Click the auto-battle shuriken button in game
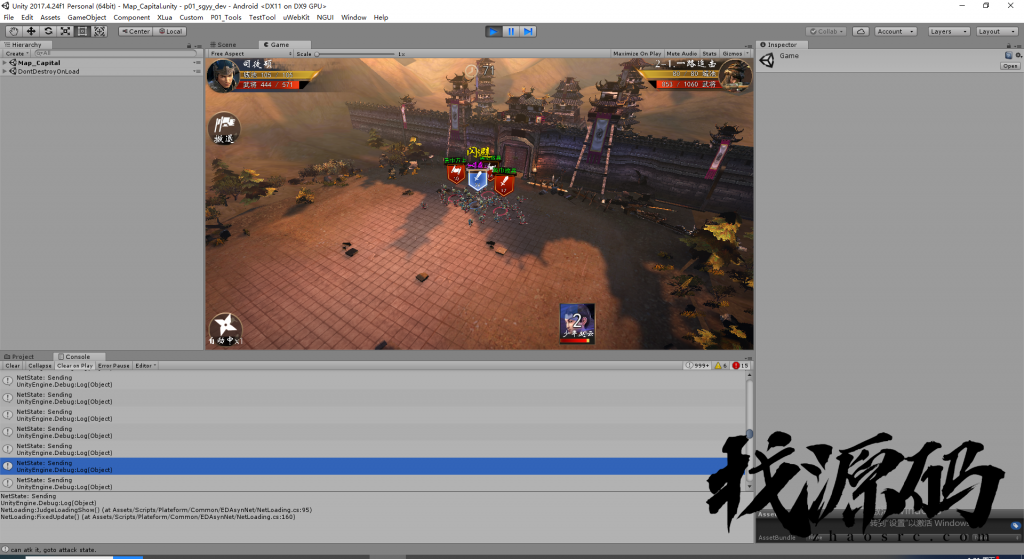This screenshot has width=1024, height=559. coord(225,328)
